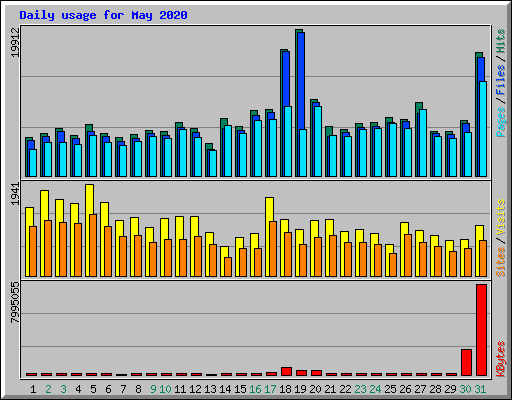The image size is (512, 400).
Task: Click day 27 on the x-axis
Action: click(x=420, y=389)
